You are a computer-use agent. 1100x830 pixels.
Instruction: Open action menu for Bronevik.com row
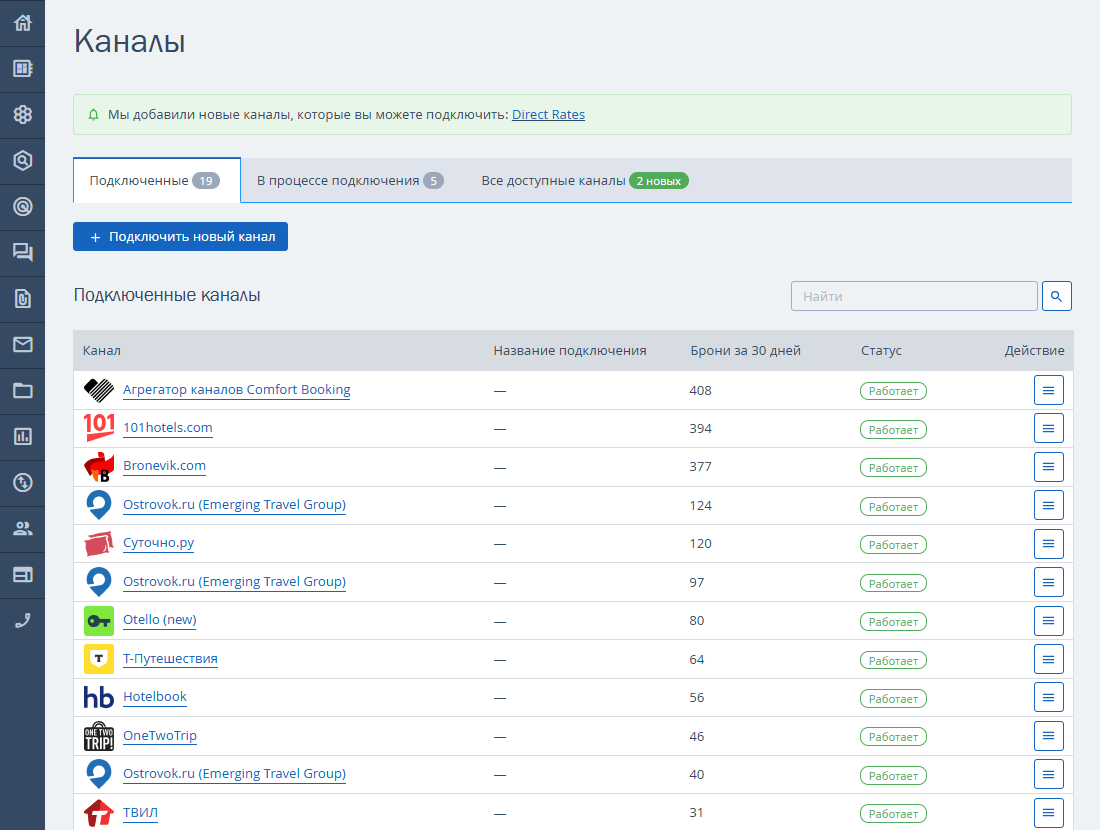1049,467
